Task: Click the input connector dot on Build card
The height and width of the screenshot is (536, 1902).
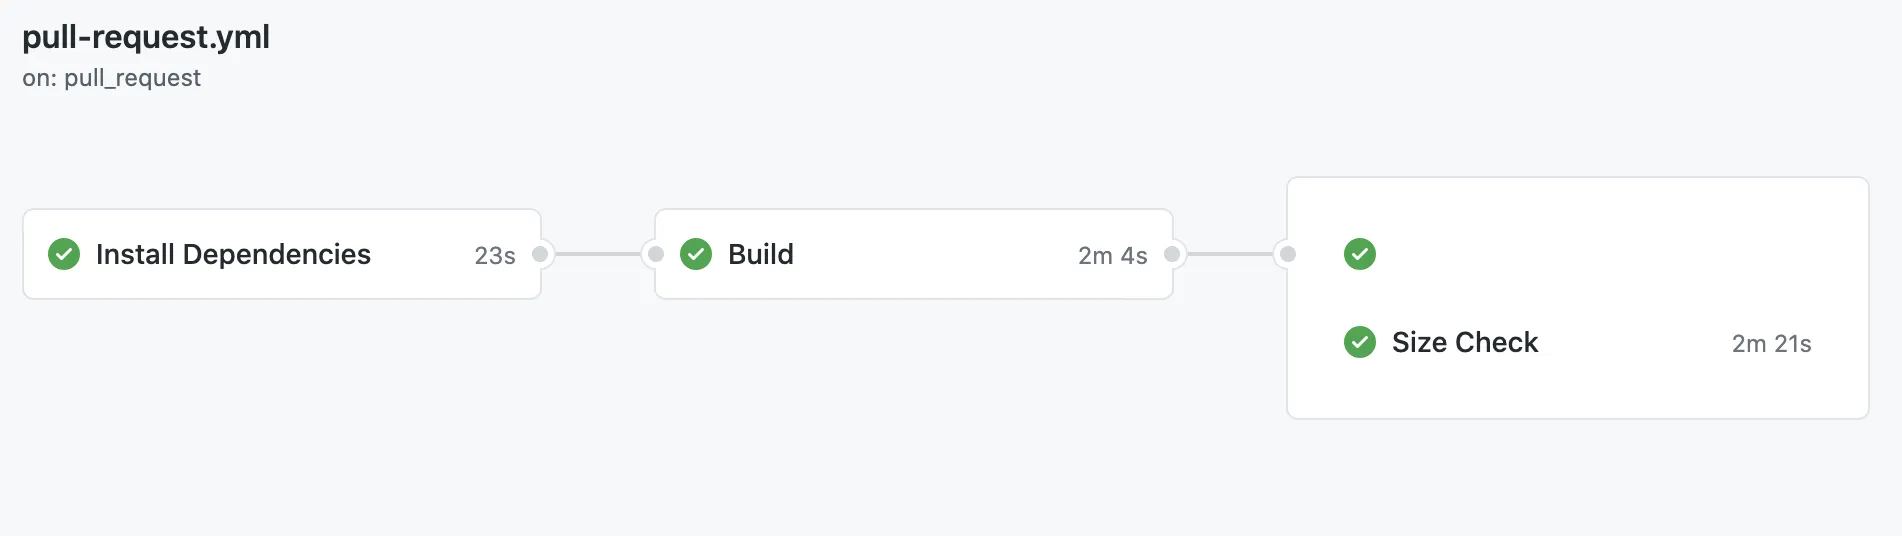Action: click(x=656, y=254)
